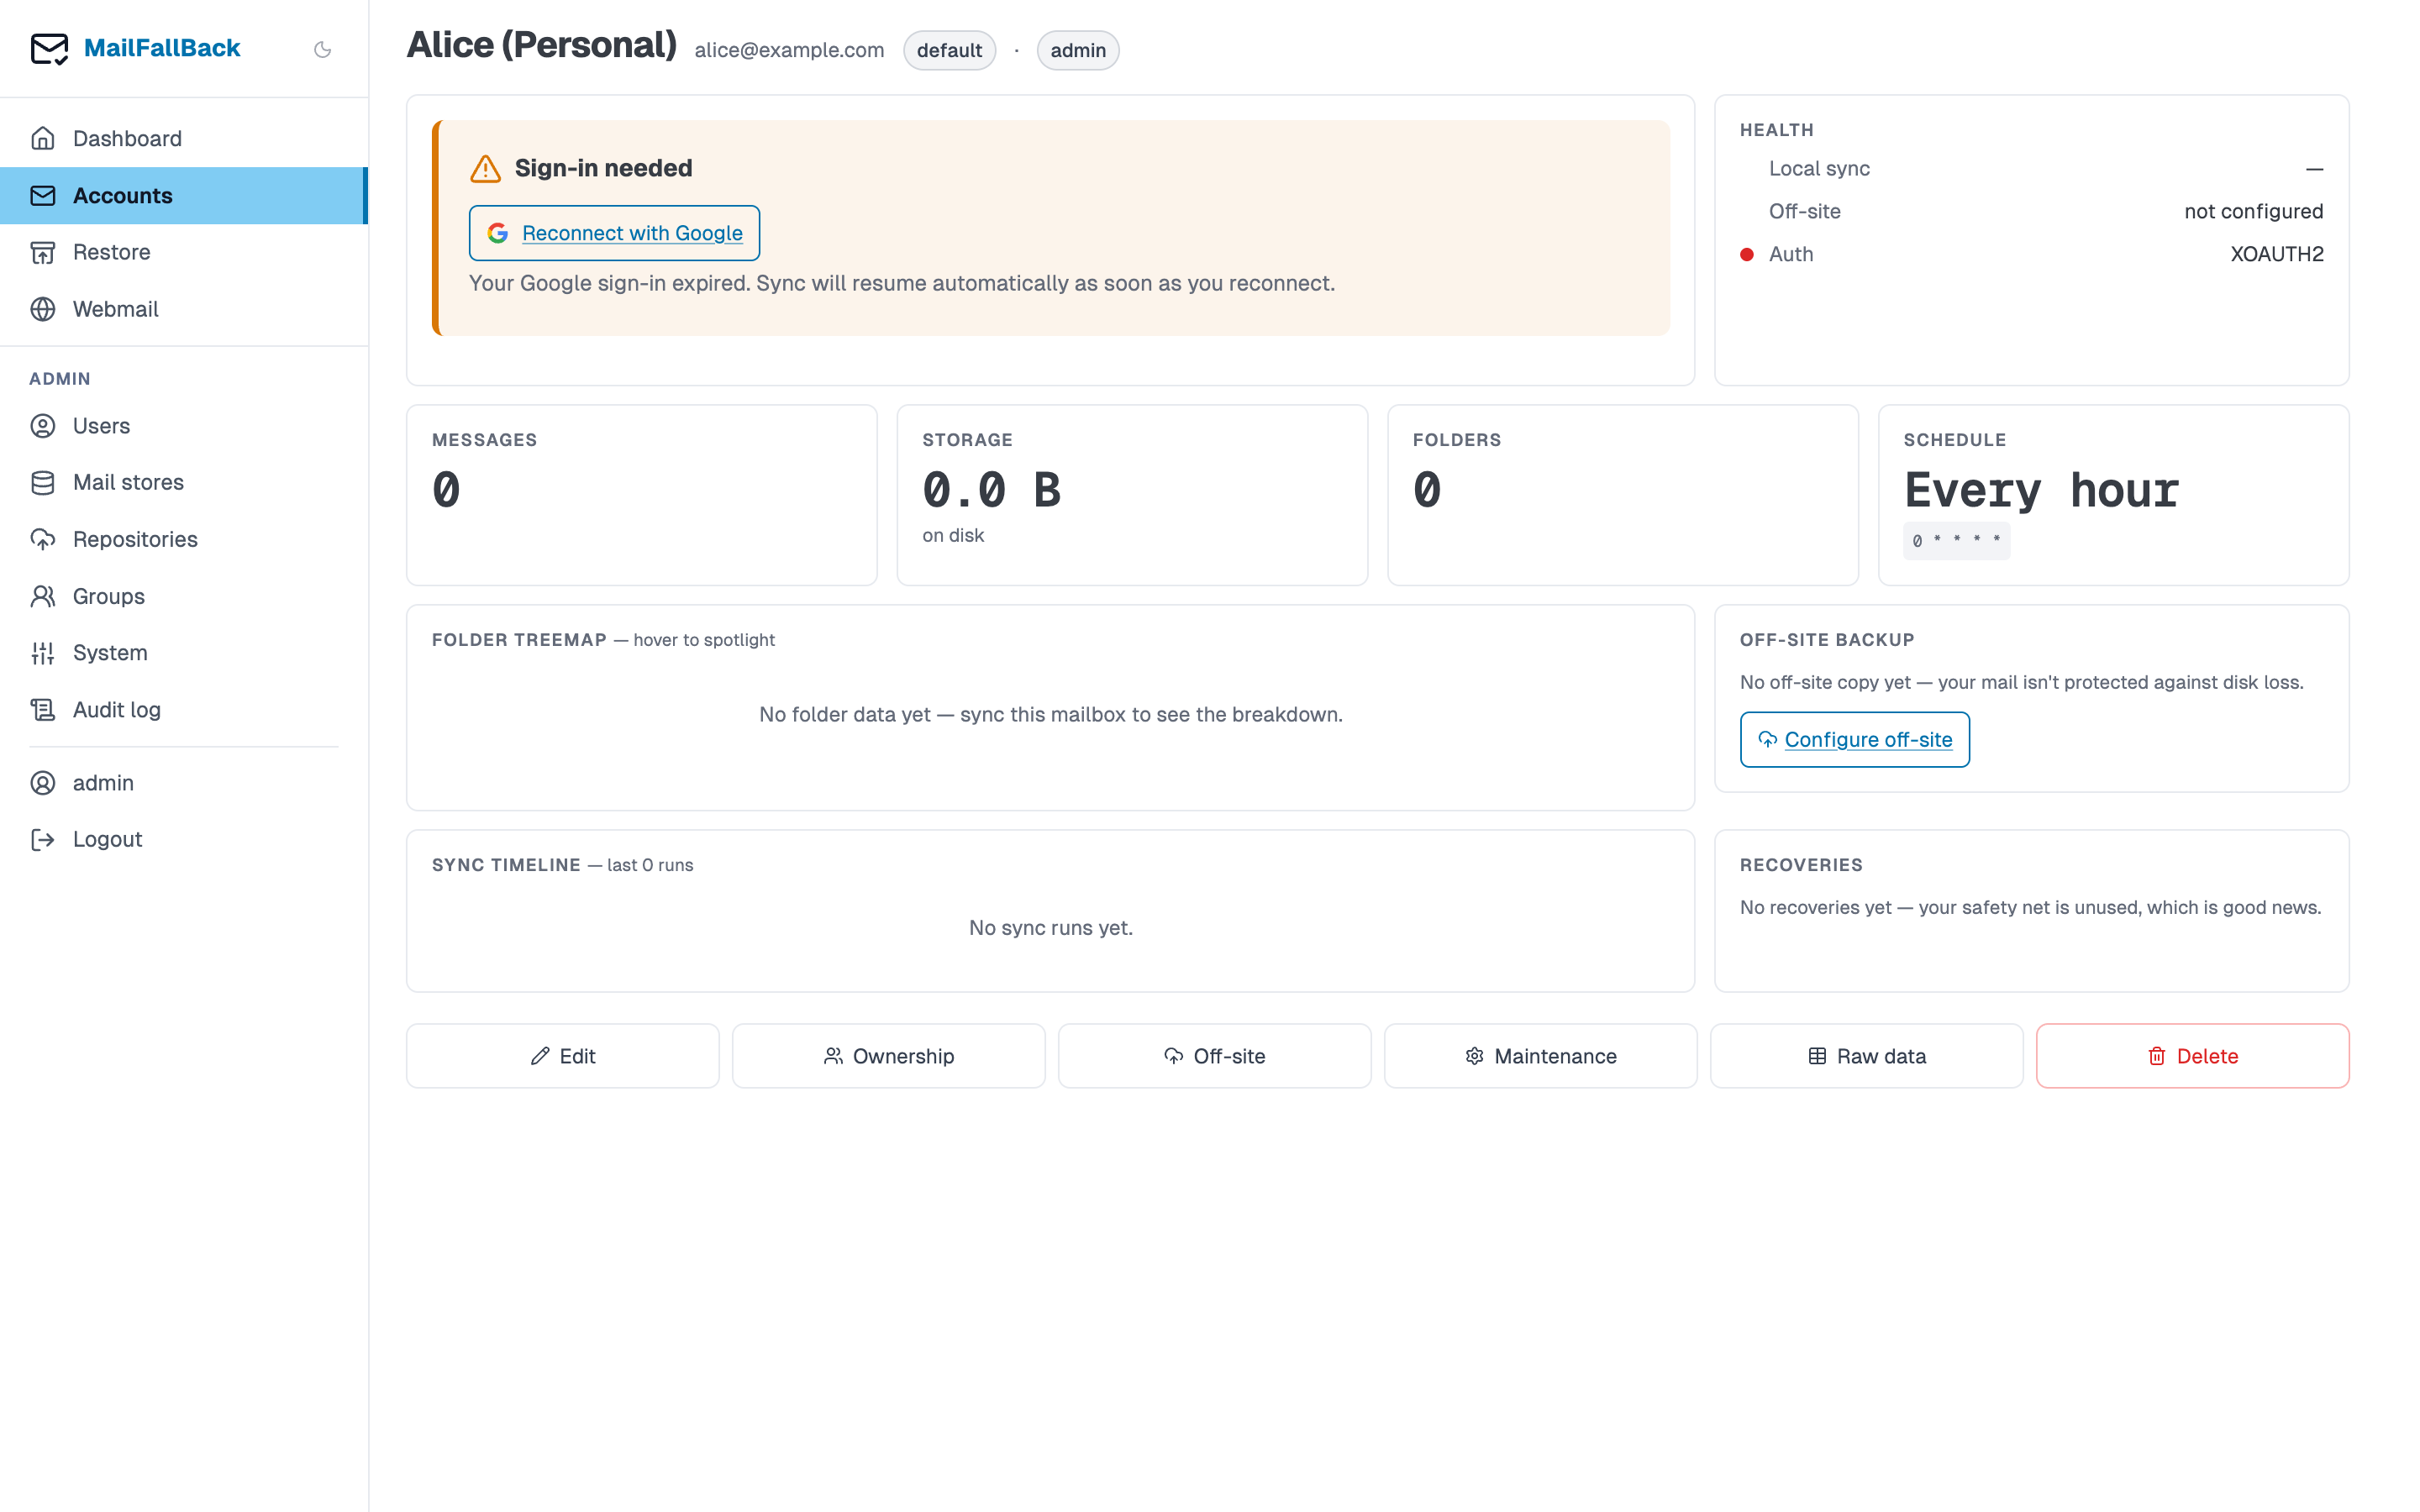This screenshot has width=2420, height=1512.
Task: Open the admin profile entry
Action: pyautogui.click(x=184, y=783)
